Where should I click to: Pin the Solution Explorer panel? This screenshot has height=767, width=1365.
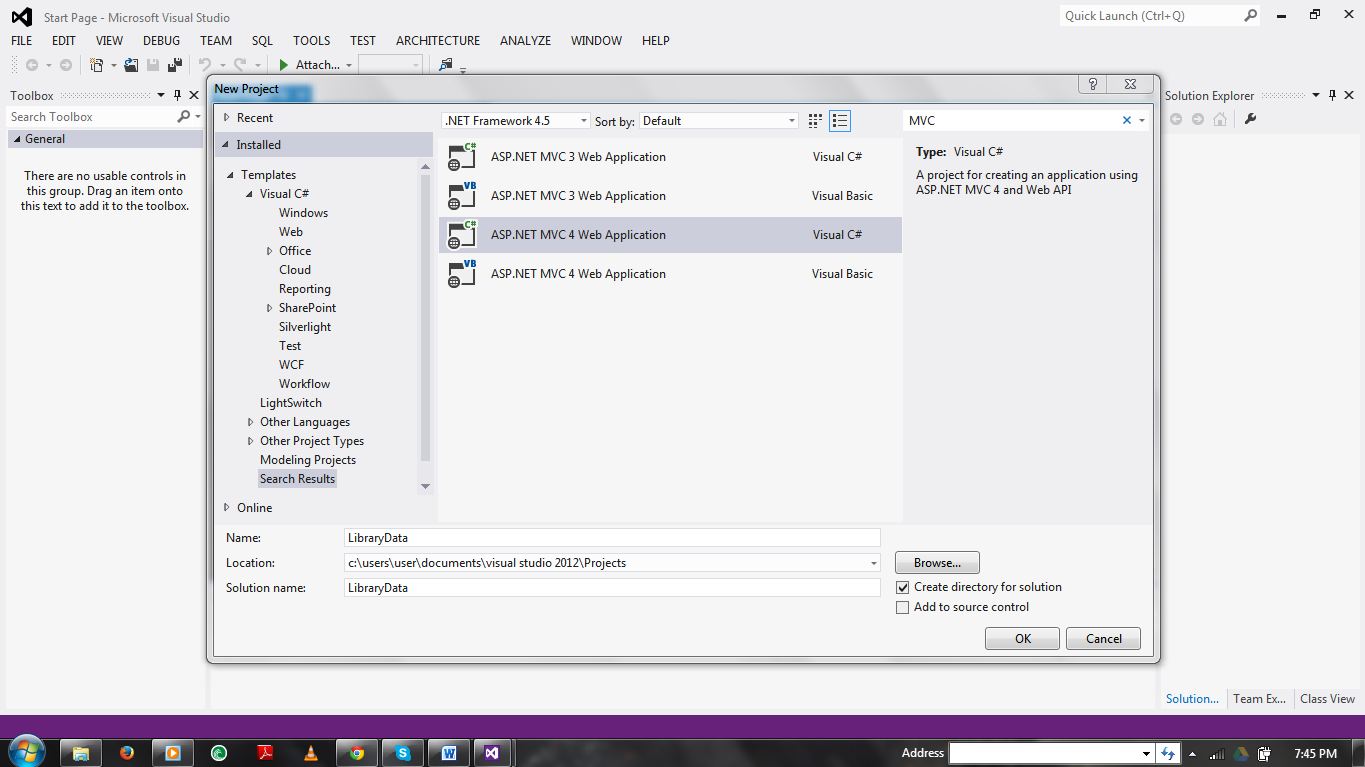click(x=1332, y=96)
